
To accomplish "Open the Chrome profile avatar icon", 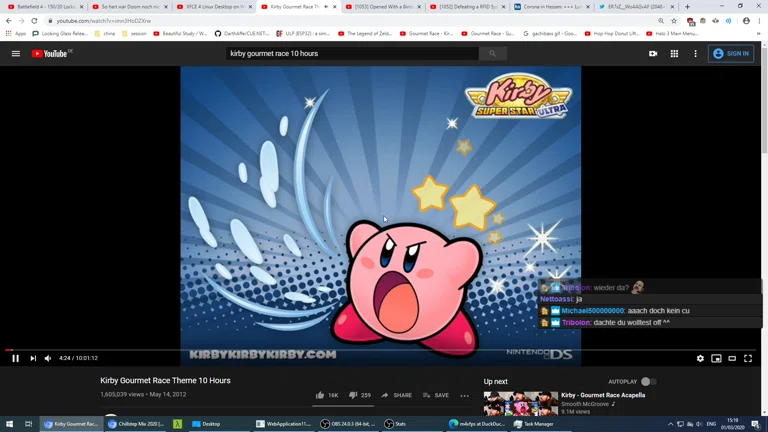I will [746, 21].
